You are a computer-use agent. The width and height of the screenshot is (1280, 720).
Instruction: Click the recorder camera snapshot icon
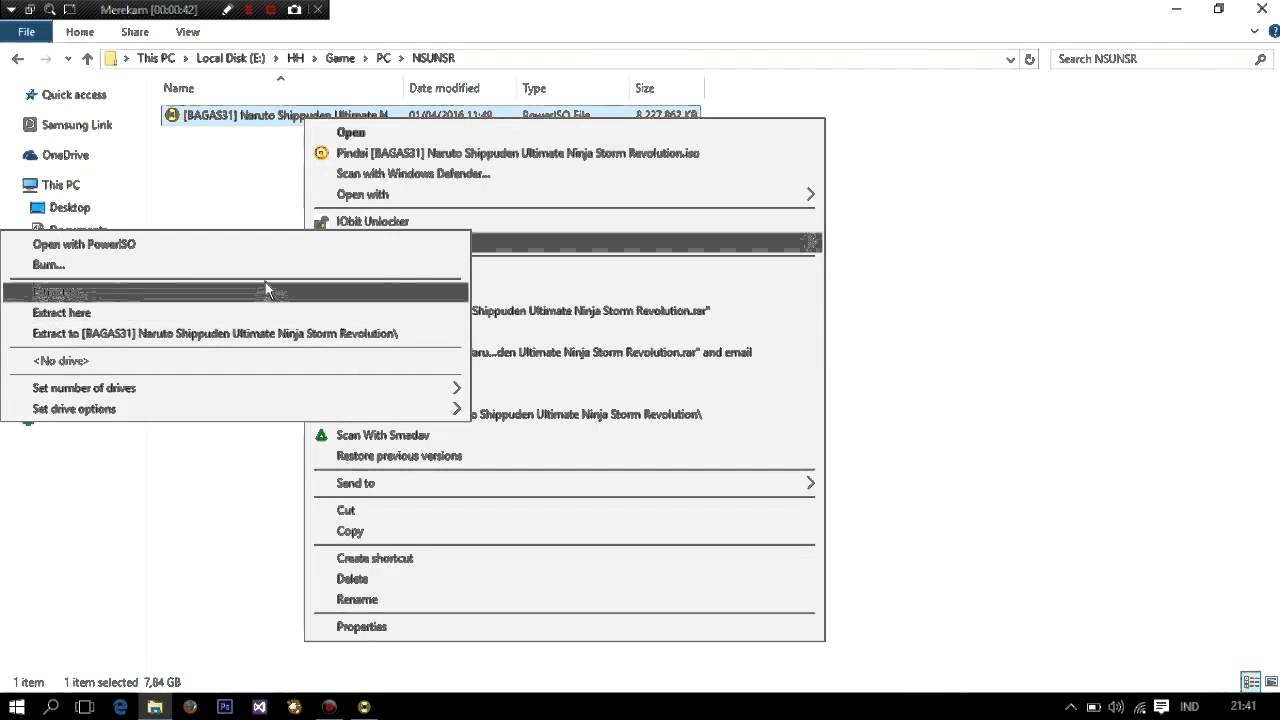(294, 9)
